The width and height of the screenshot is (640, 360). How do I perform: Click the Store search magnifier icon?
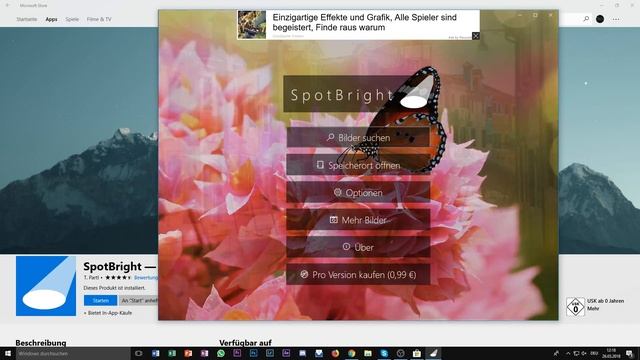tap(586, 19)
